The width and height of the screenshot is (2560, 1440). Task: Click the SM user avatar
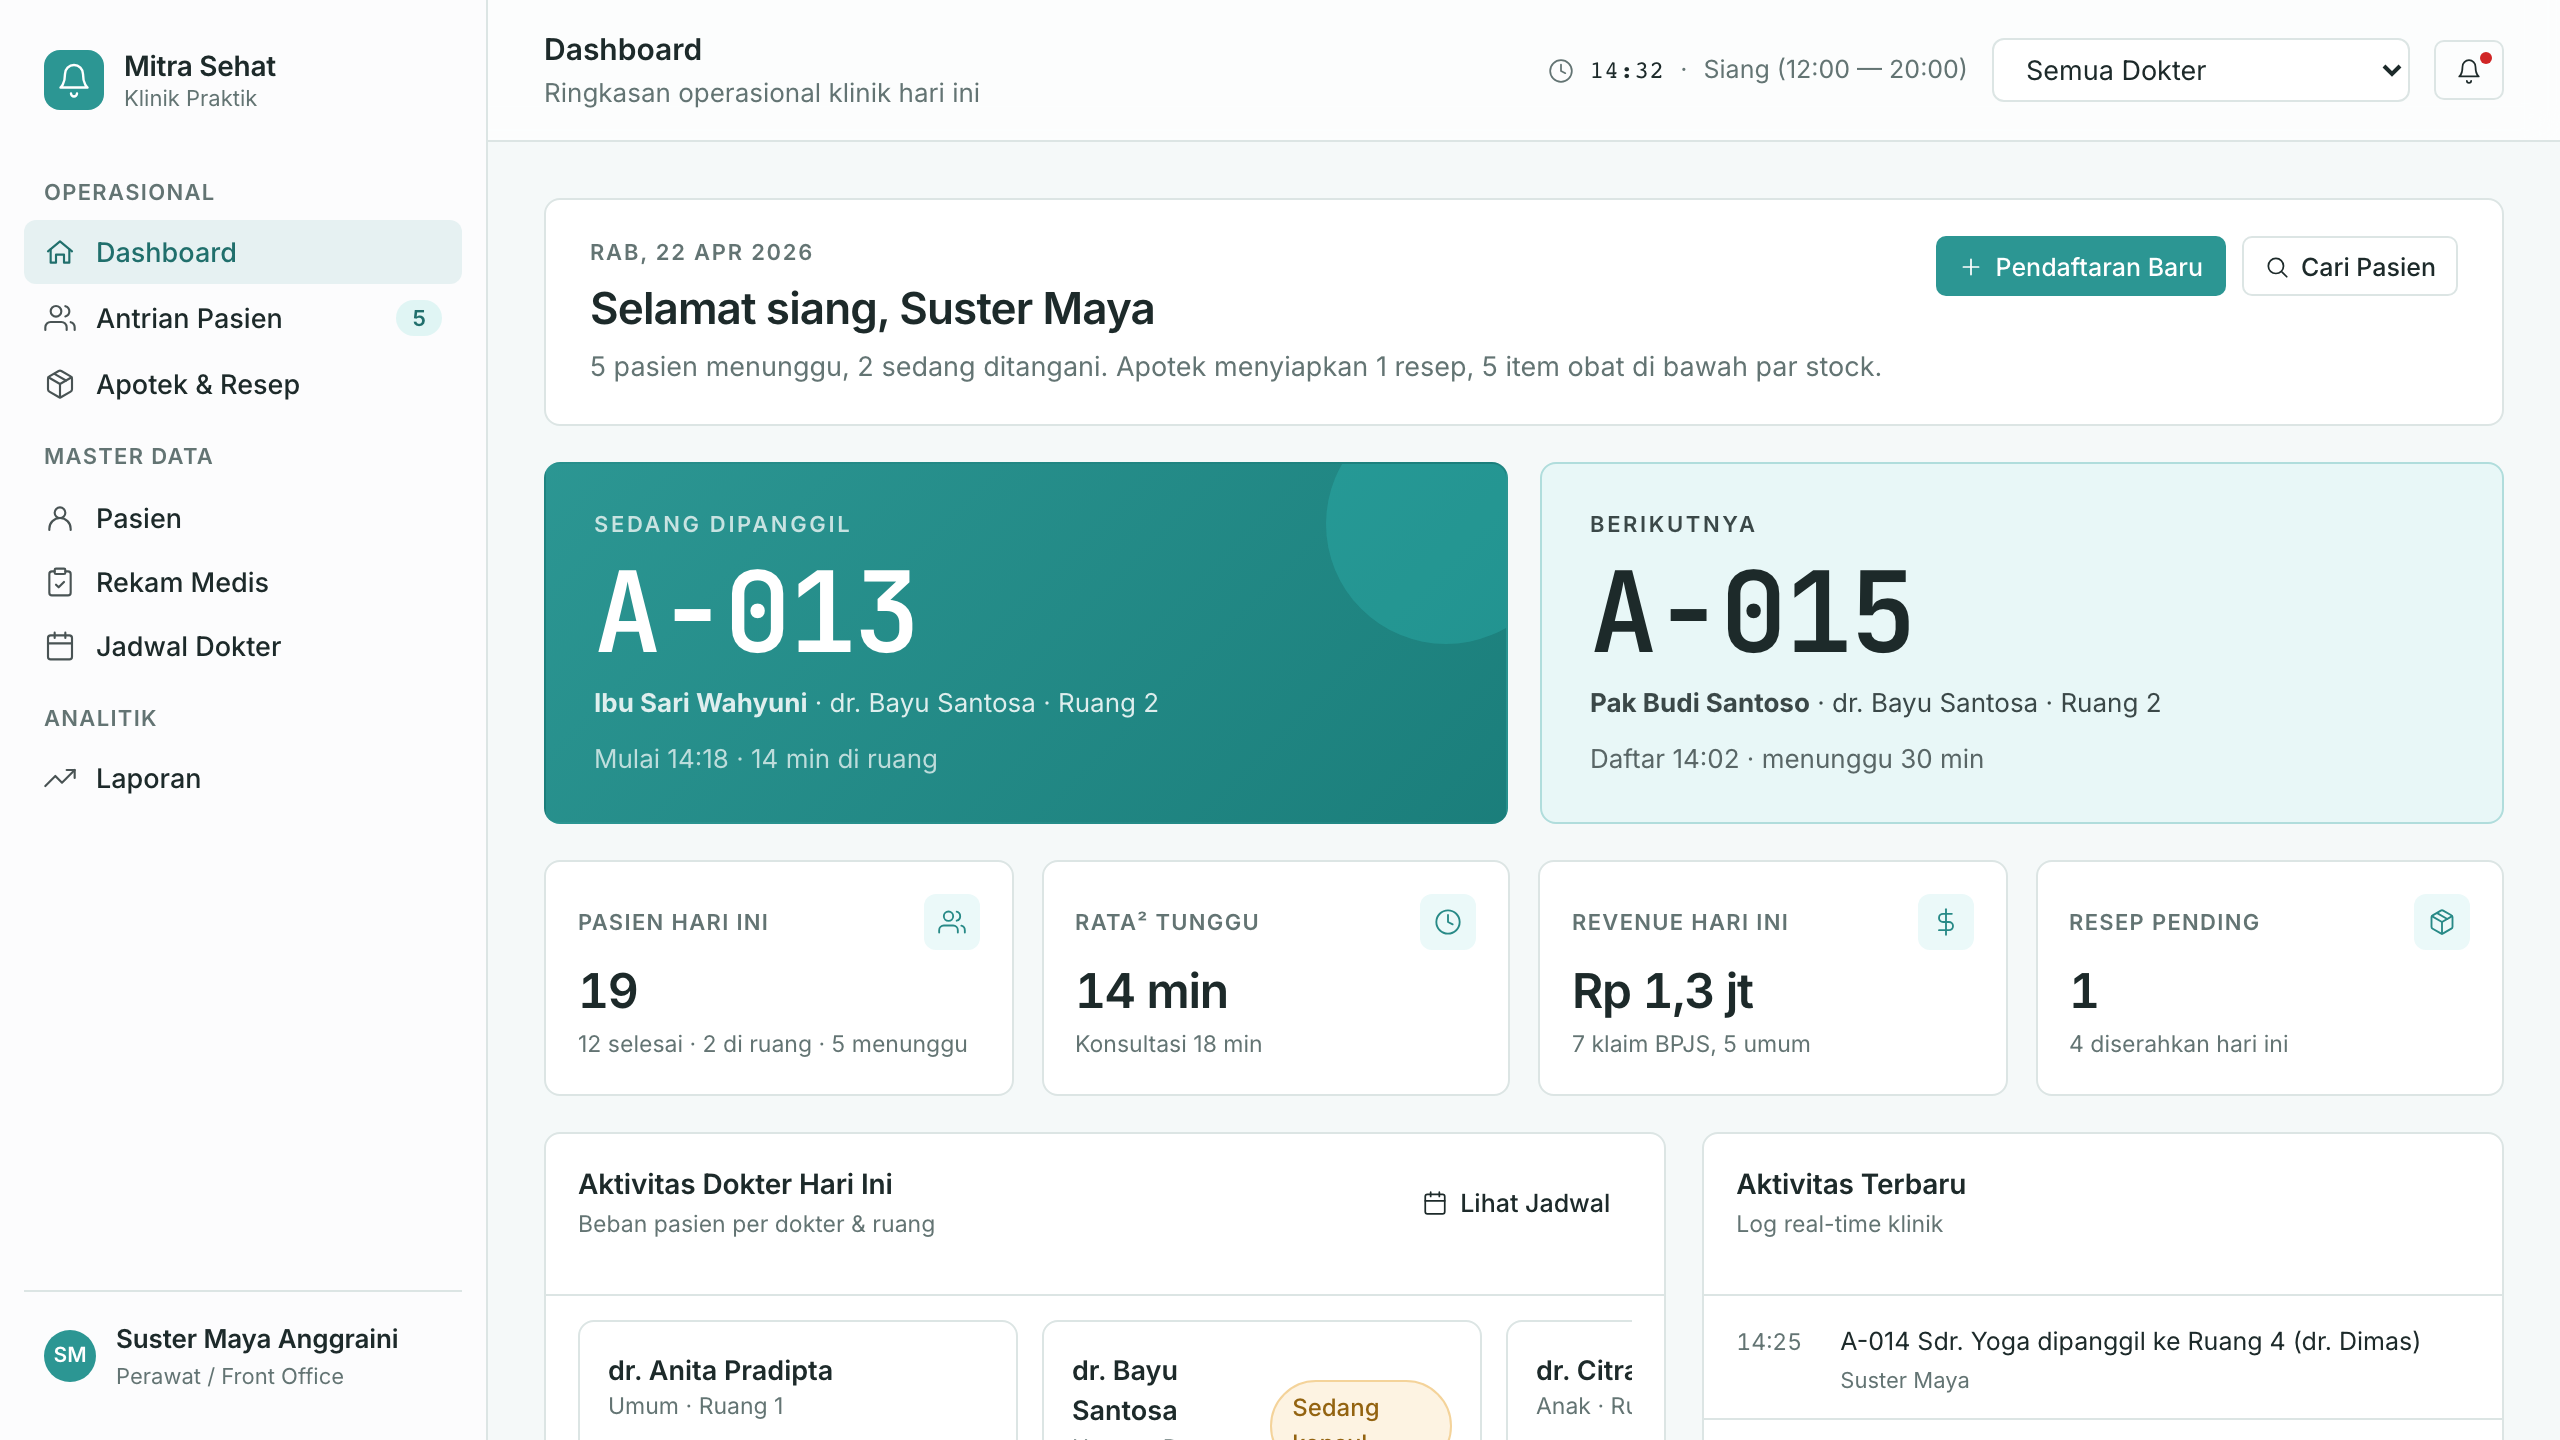tap(70, 1356)
